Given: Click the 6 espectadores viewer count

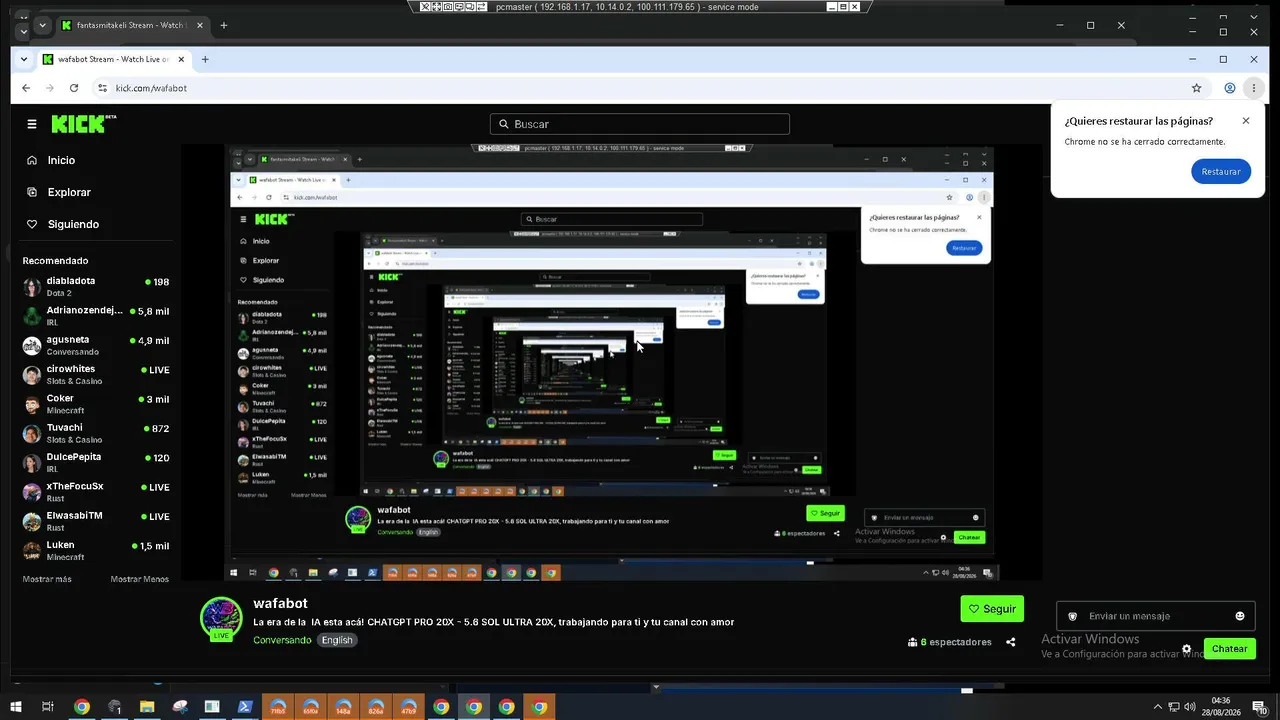Looking at the screenshot, I should [x=950, y=642].
